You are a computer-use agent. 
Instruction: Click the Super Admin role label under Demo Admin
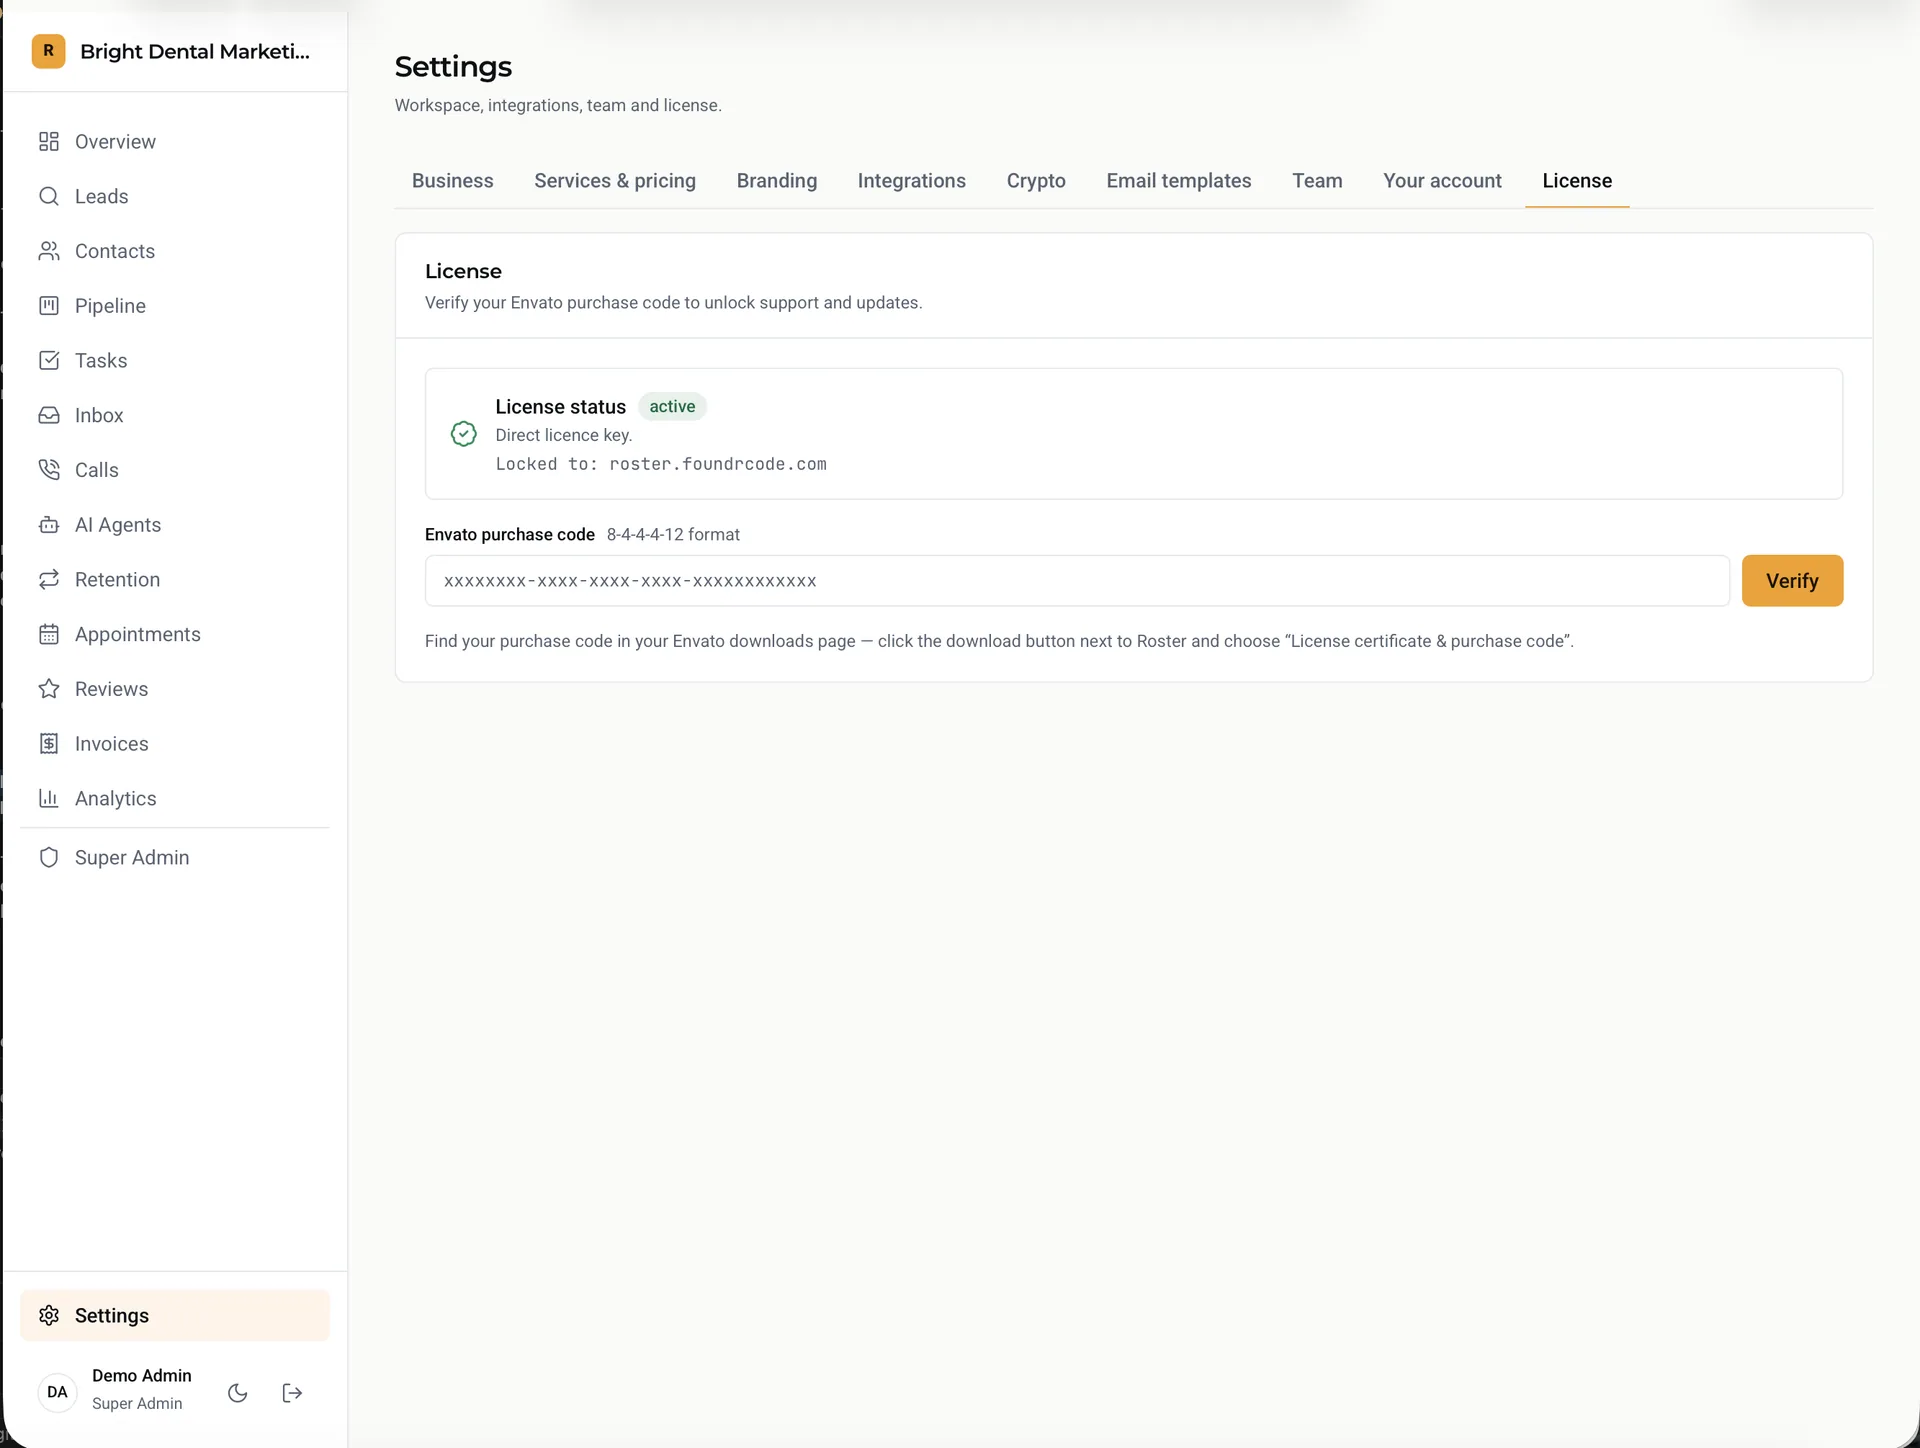coord(137,1404)
